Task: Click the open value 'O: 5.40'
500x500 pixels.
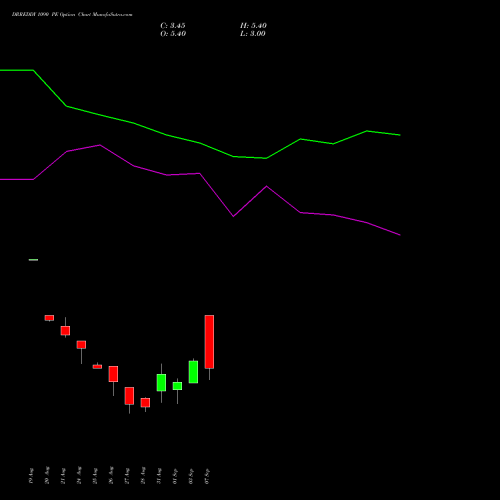Action: point(173,34)
